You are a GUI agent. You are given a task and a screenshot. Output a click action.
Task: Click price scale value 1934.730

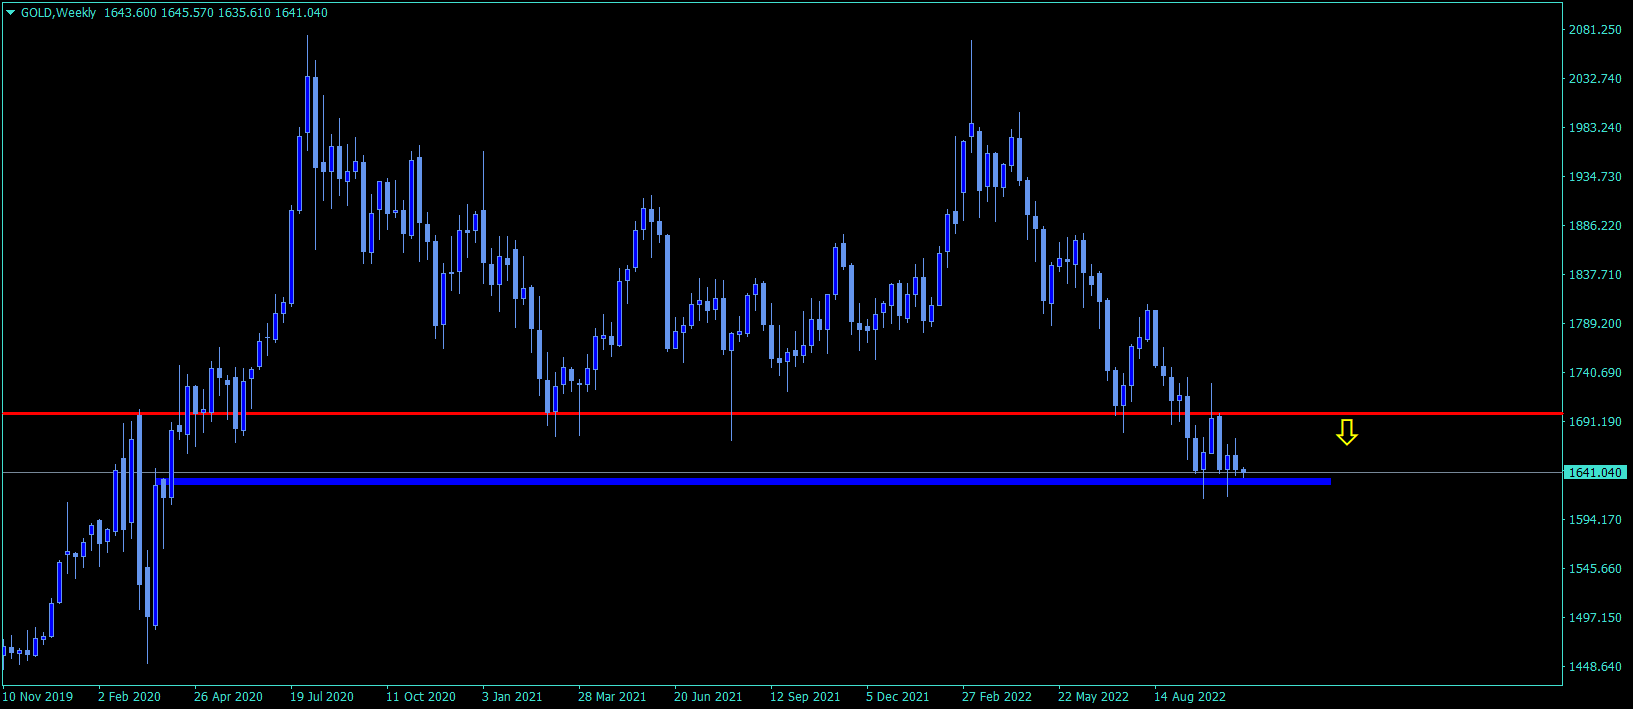pos(1595,177)
